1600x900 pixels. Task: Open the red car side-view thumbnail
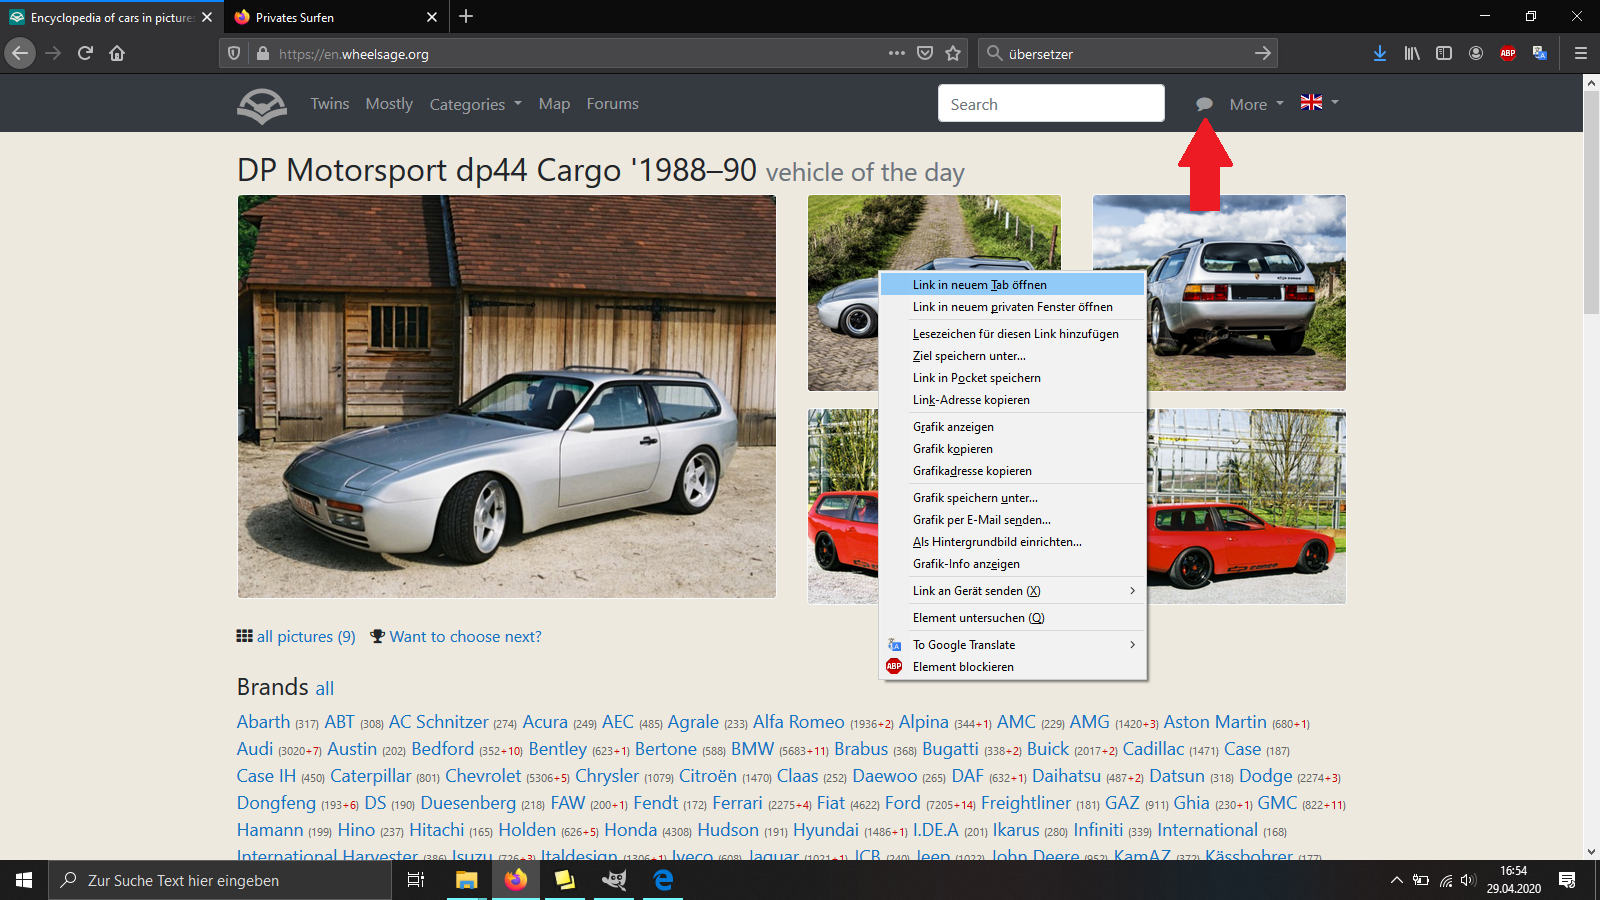(x=1247, y=506)
